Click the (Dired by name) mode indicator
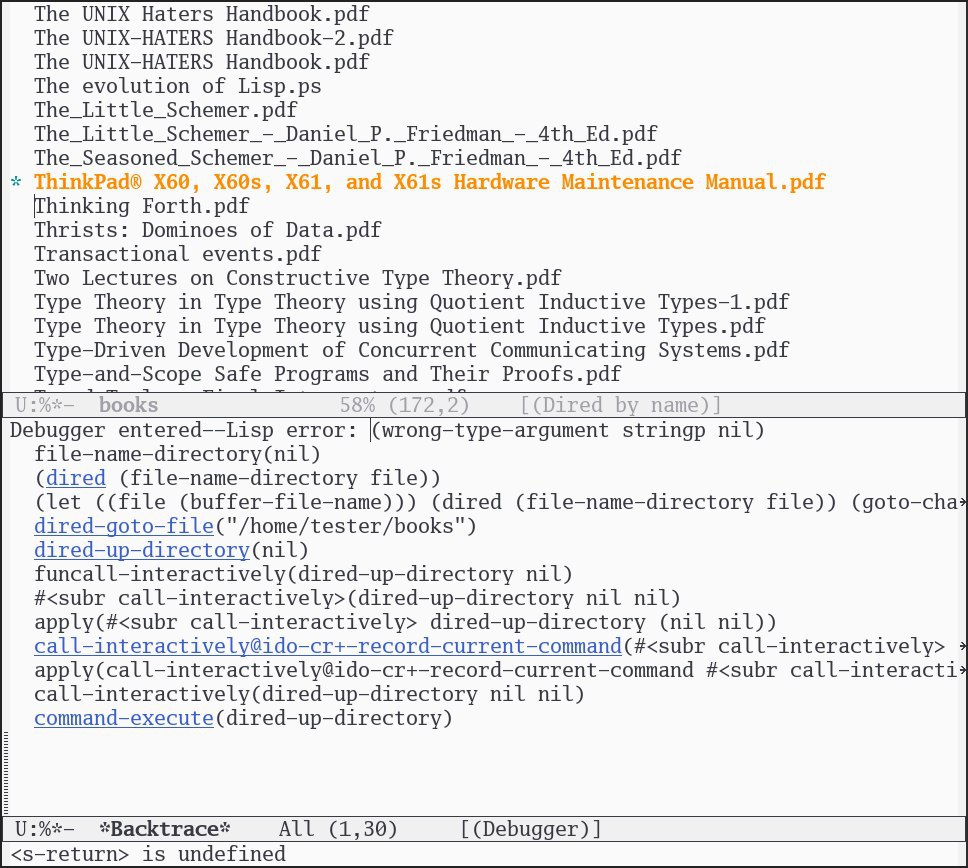 tap(620, 406)
